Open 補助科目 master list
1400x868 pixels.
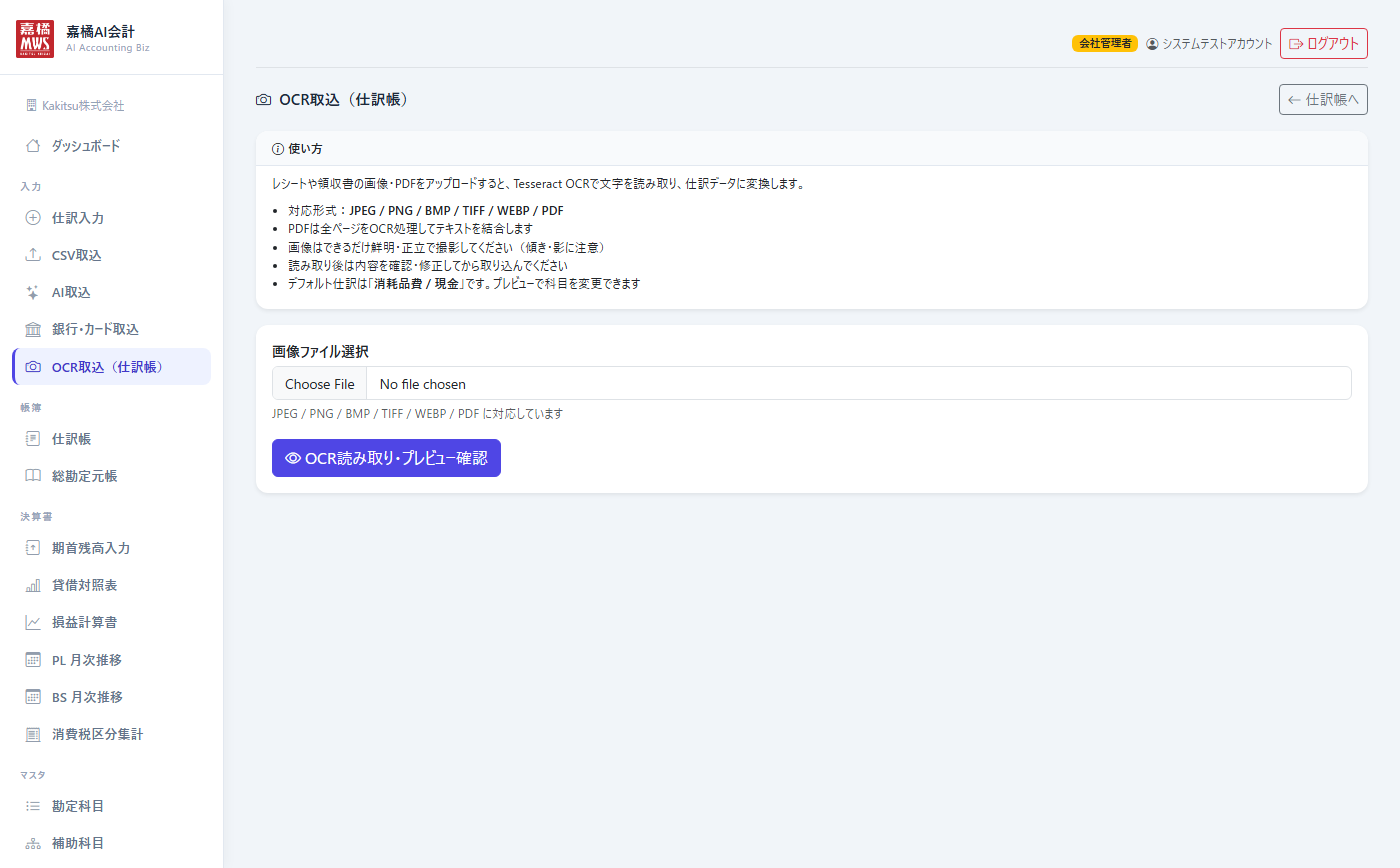coord(112,843)
